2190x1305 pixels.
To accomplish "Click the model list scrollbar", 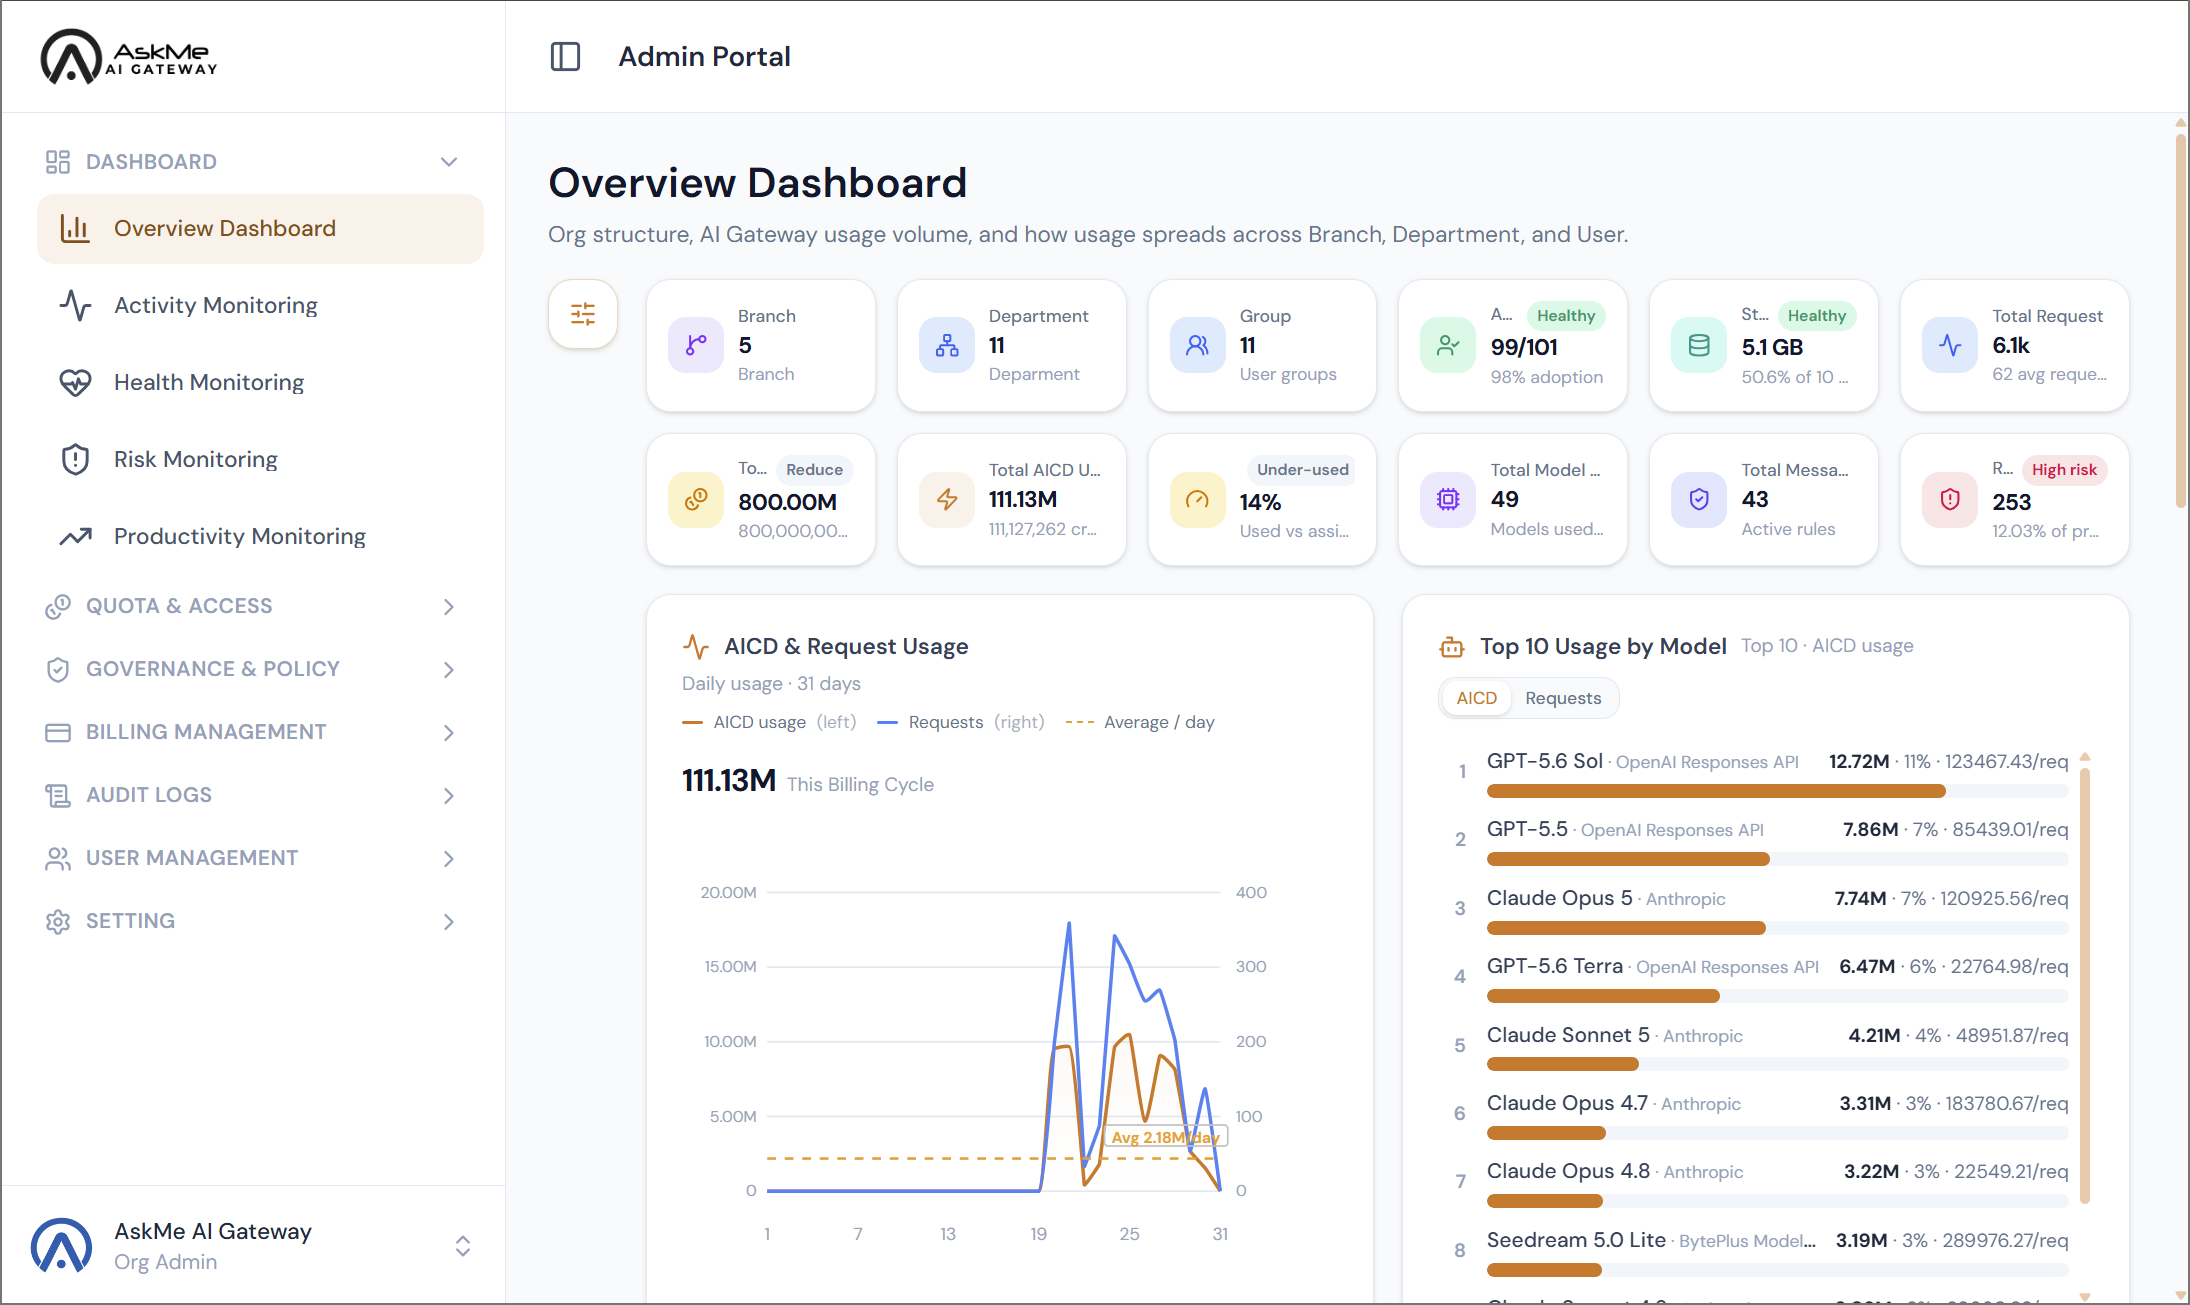I will coord(2085,984).
